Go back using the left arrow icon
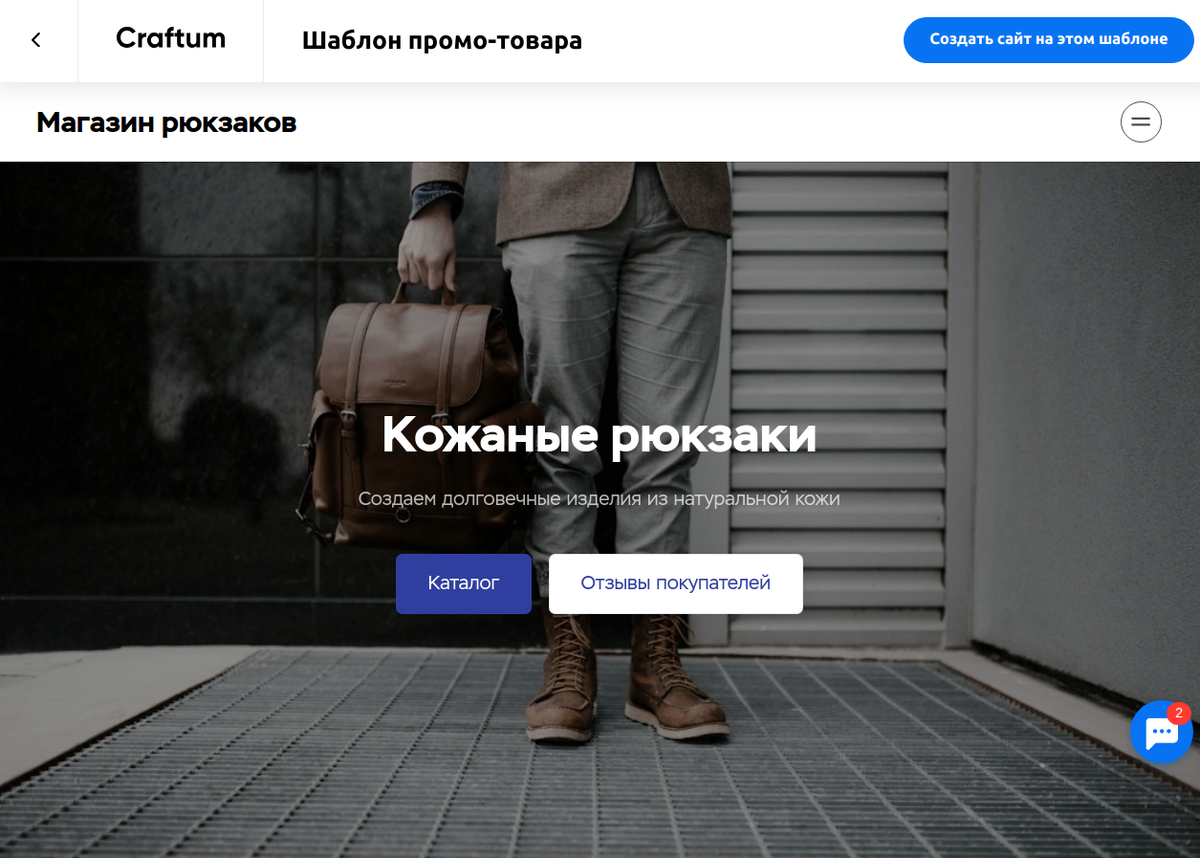This screenshot has width=1200, height=858. (36, 40)
